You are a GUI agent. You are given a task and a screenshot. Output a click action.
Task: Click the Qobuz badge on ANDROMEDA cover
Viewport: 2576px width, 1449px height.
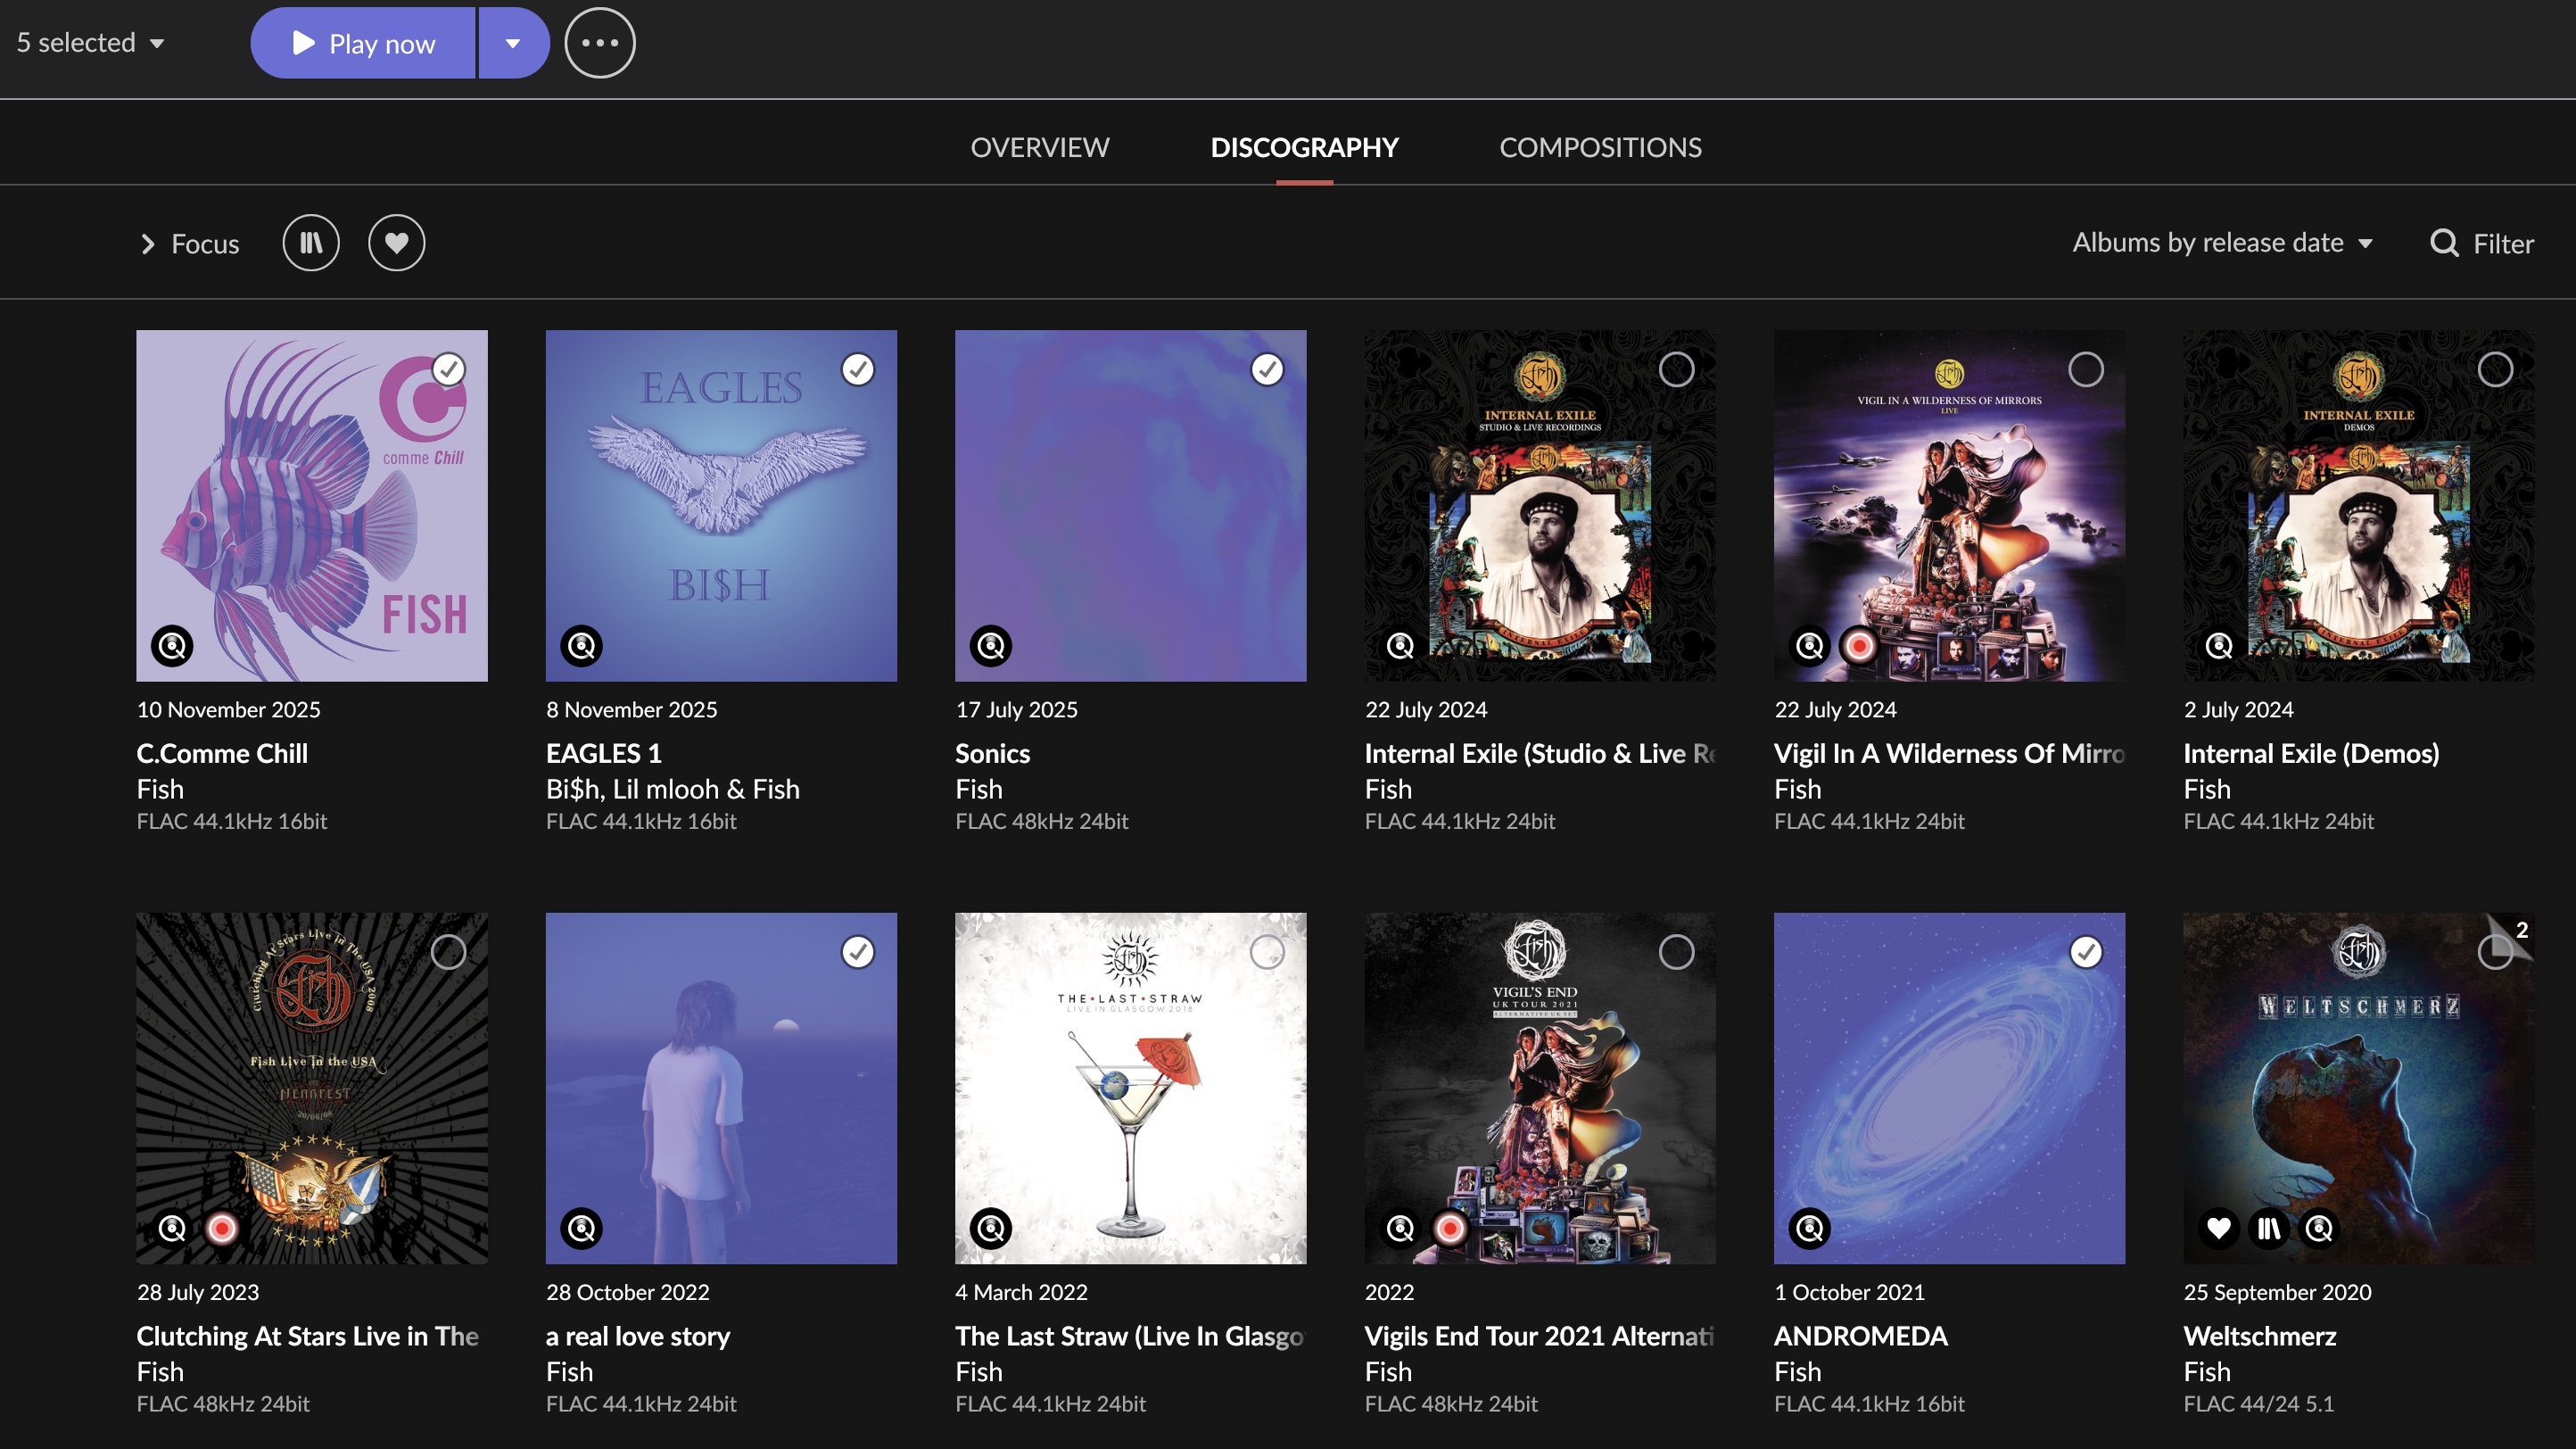[x=1809, y=1228]
